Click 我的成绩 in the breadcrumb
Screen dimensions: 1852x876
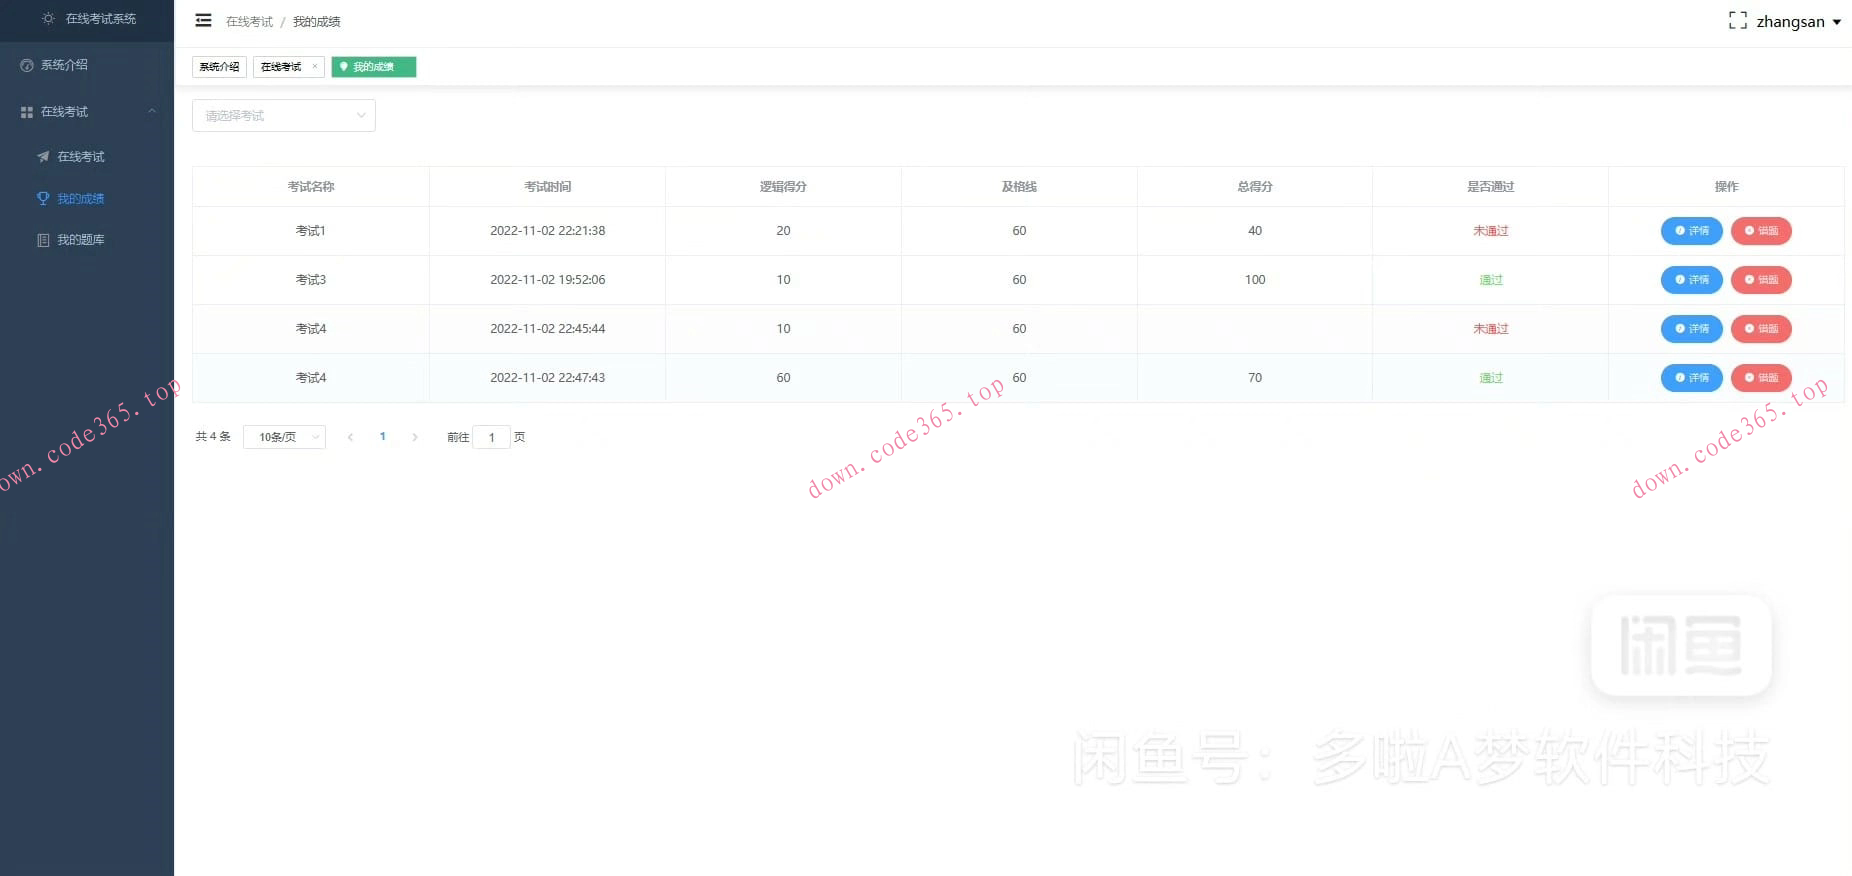[x=317, y=21]
